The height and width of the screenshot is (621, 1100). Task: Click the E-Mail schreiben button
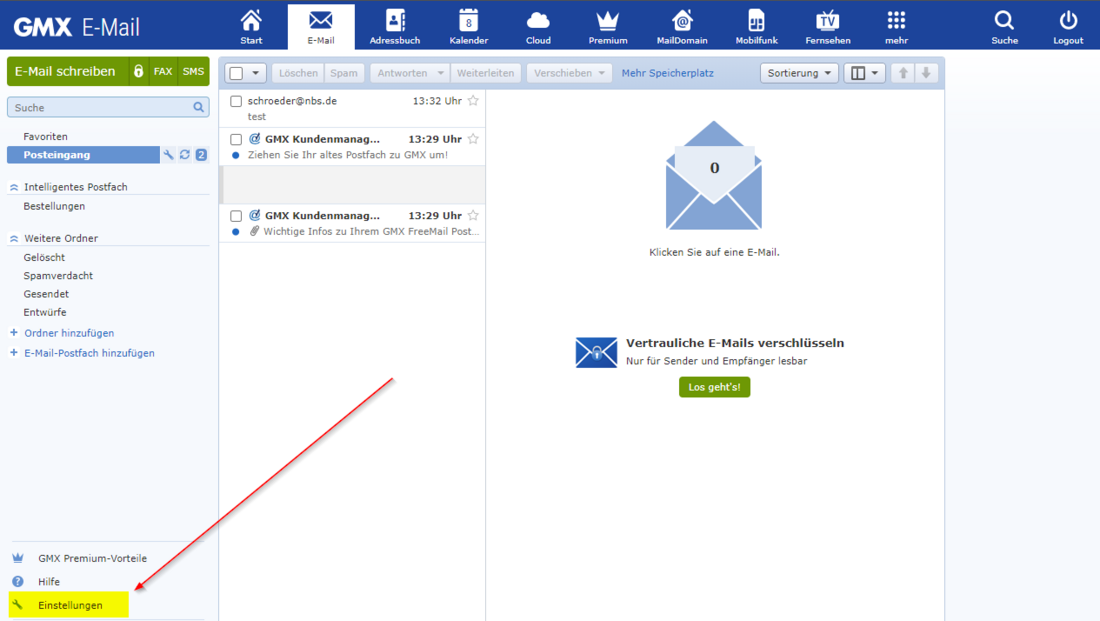[67, 72]
